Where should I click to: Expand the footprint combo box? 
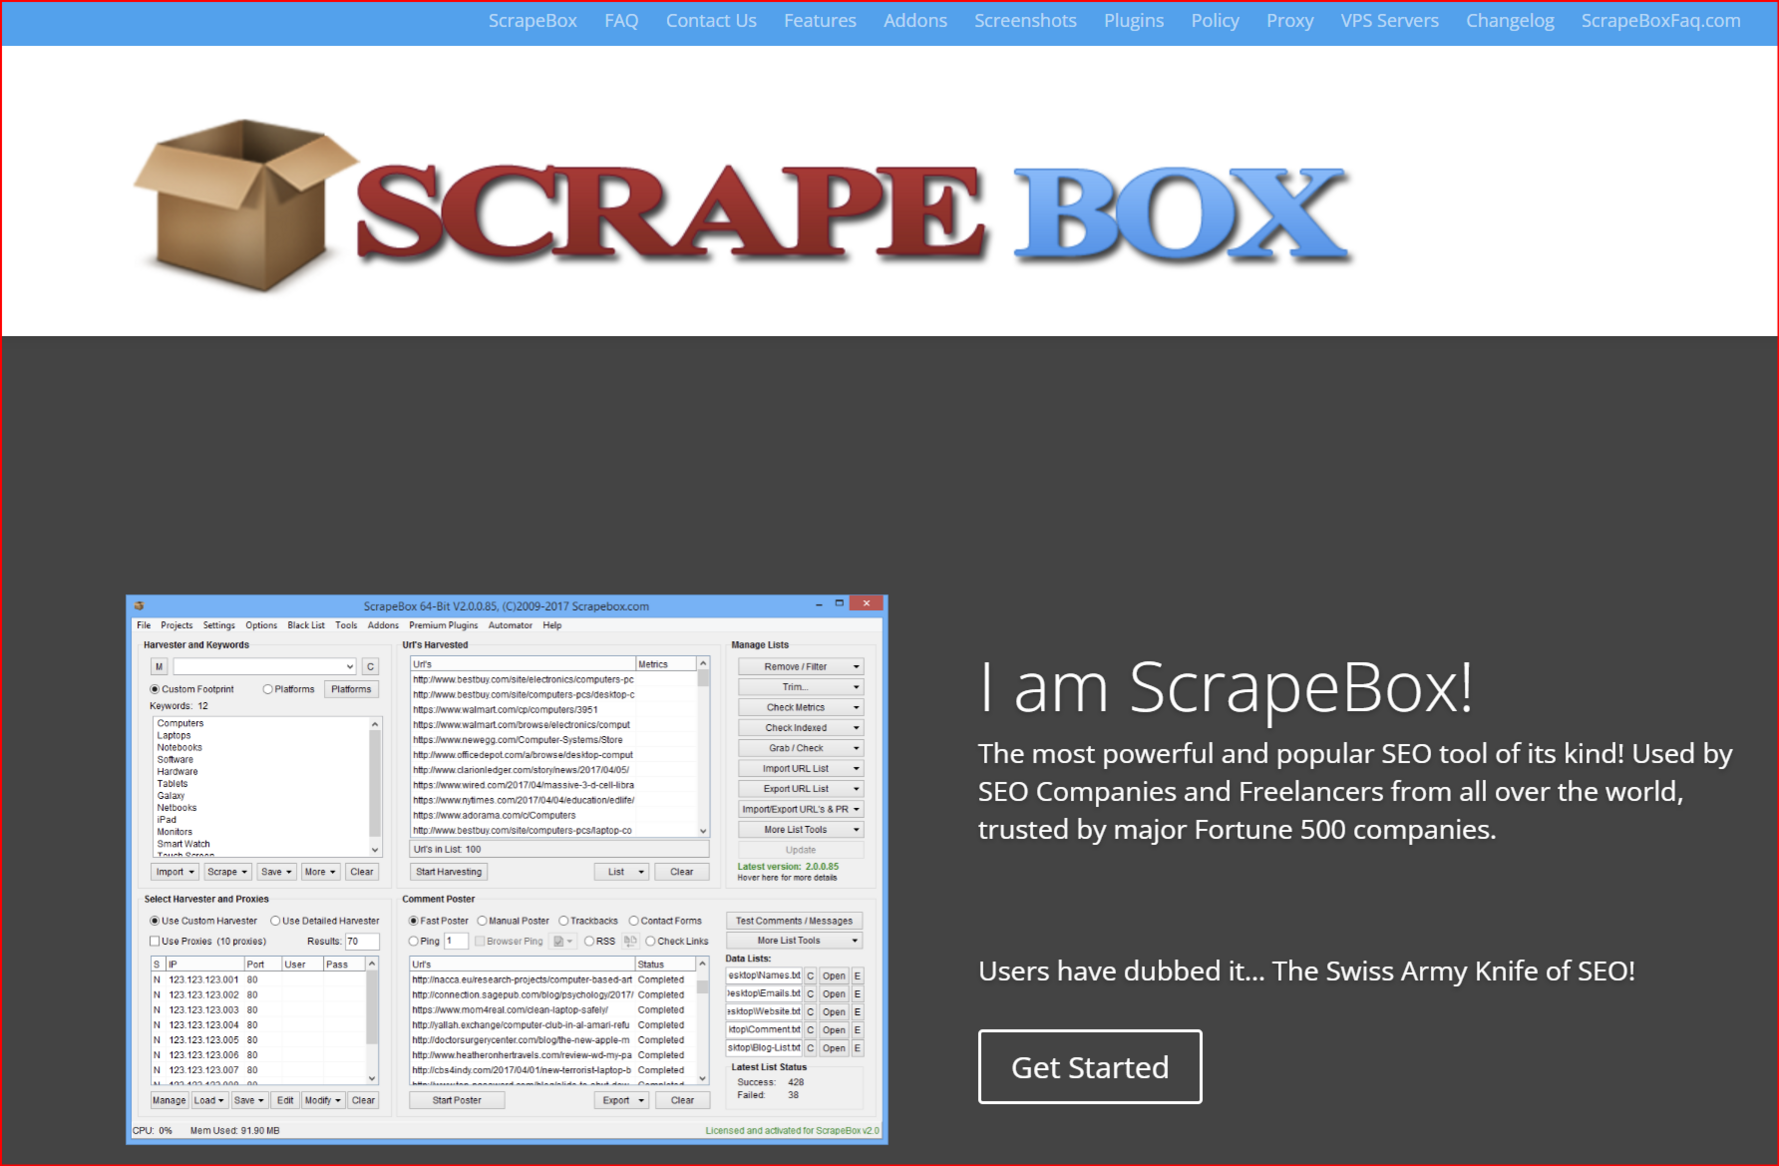click(x=349, y=666)
